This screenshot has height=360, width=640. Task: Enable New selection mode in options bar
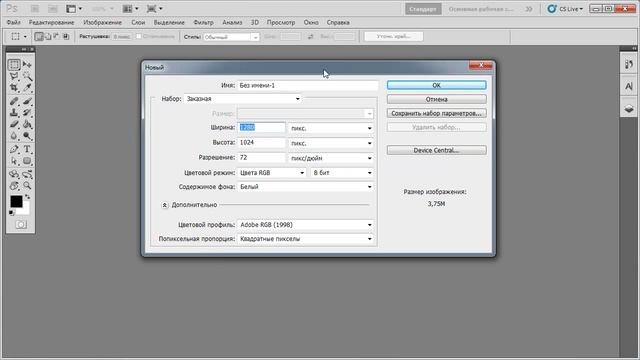(39, 37)
